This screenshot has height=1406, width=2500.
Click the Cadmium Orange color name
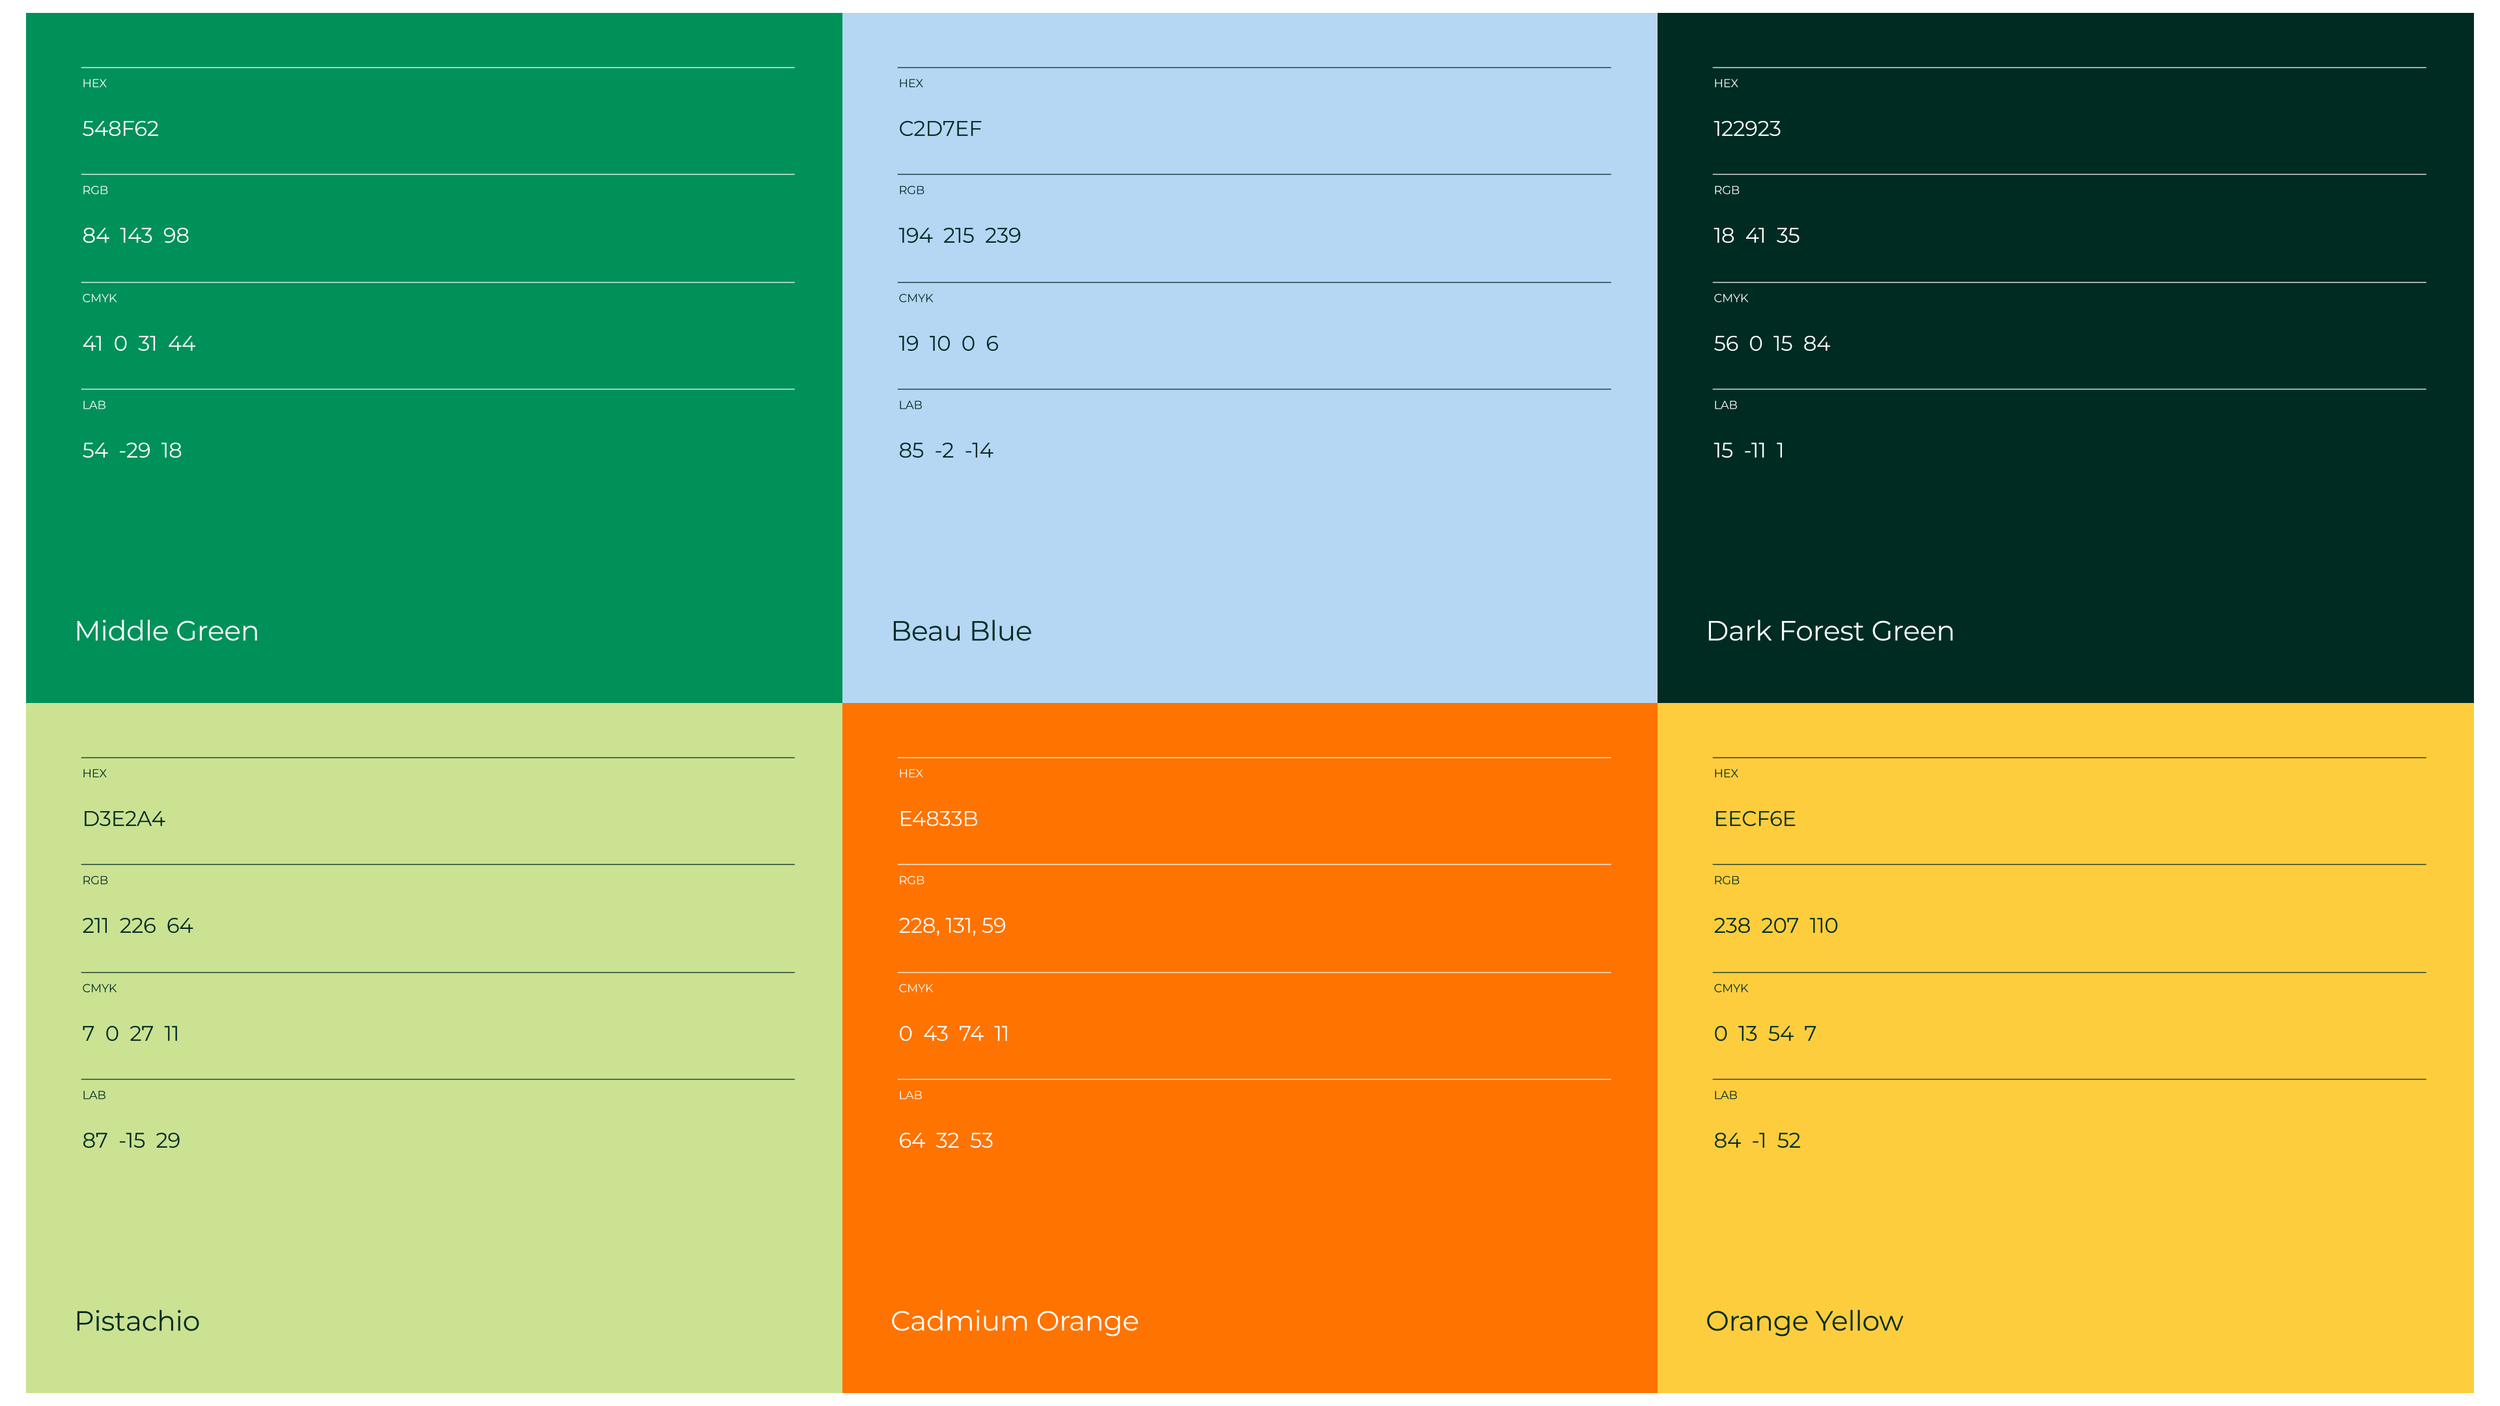[x=1014, y=1321]
